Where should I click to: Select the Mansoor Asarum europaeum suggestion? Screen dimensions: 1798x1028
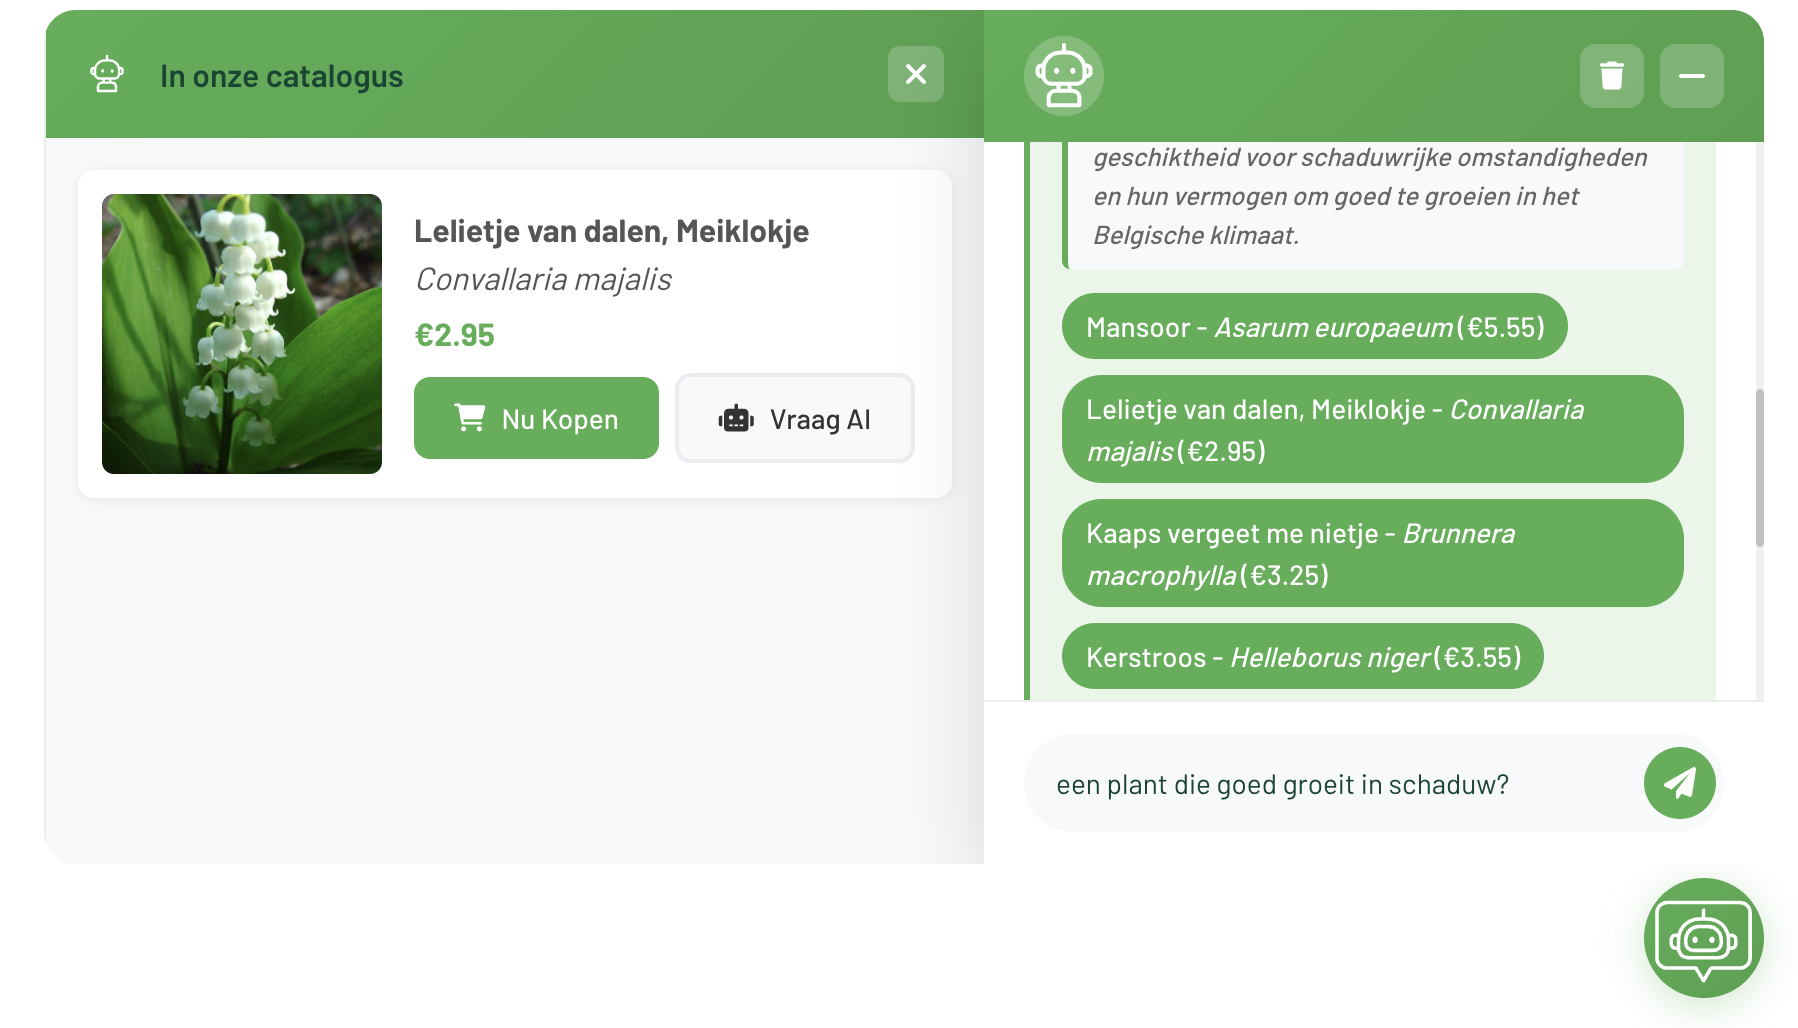1314,327
